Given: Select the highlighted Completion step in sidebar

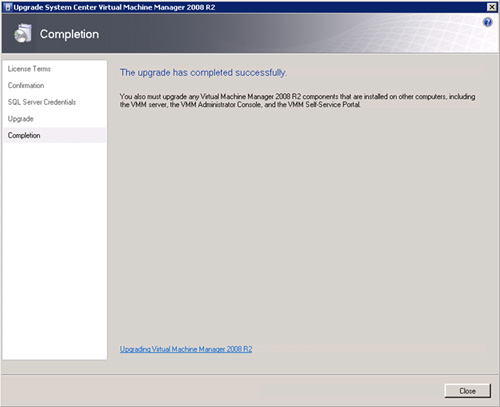Looking at the screenshot, I should coord(55,135).
